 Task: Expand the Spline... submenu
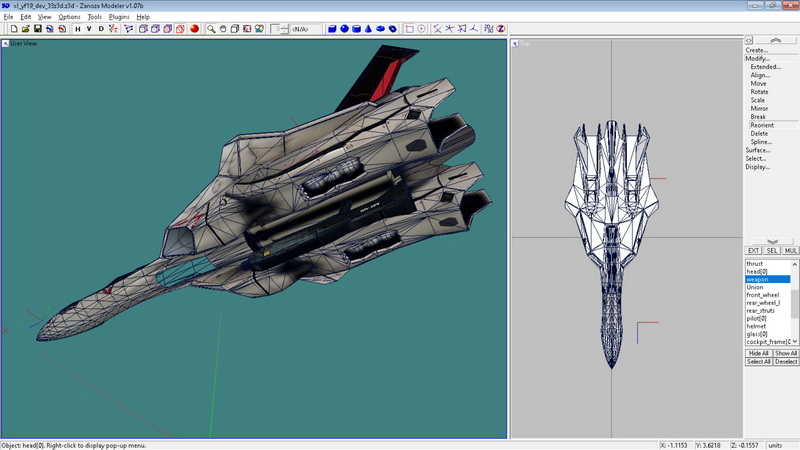[x=761, y=142]
